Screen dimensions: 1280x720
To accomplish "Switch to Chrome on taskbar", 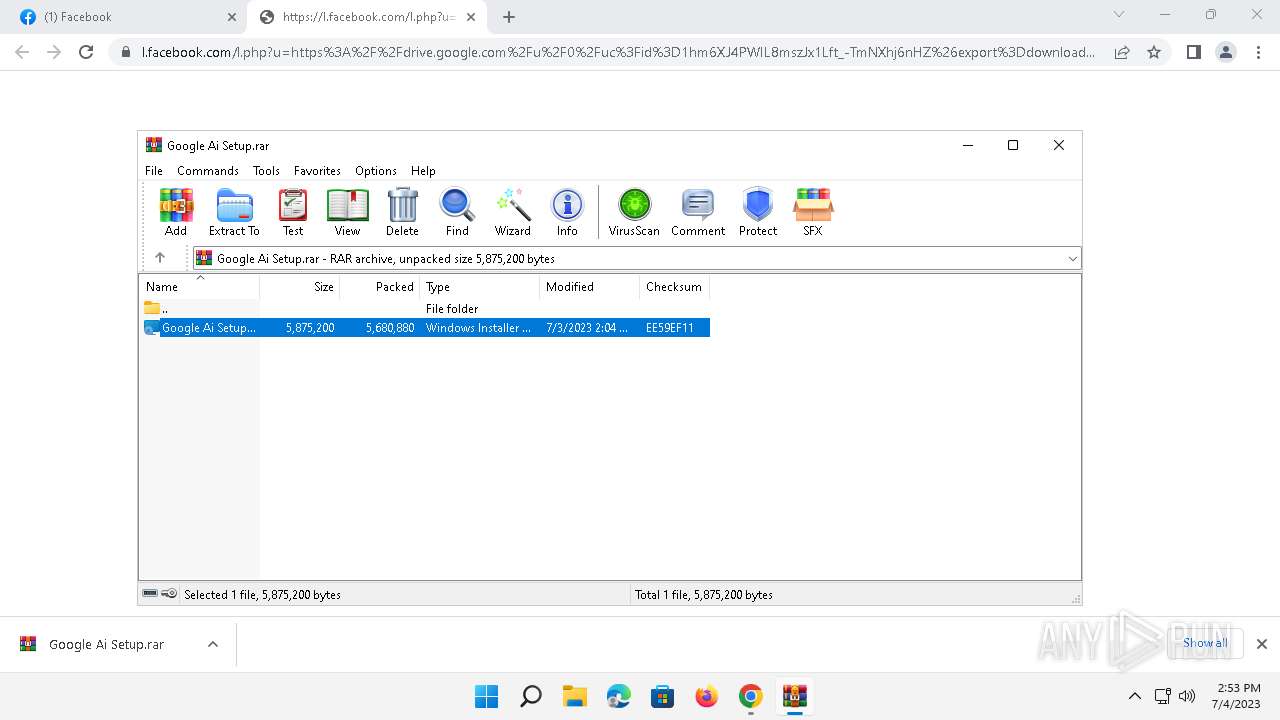I will [x=751, y=697].
